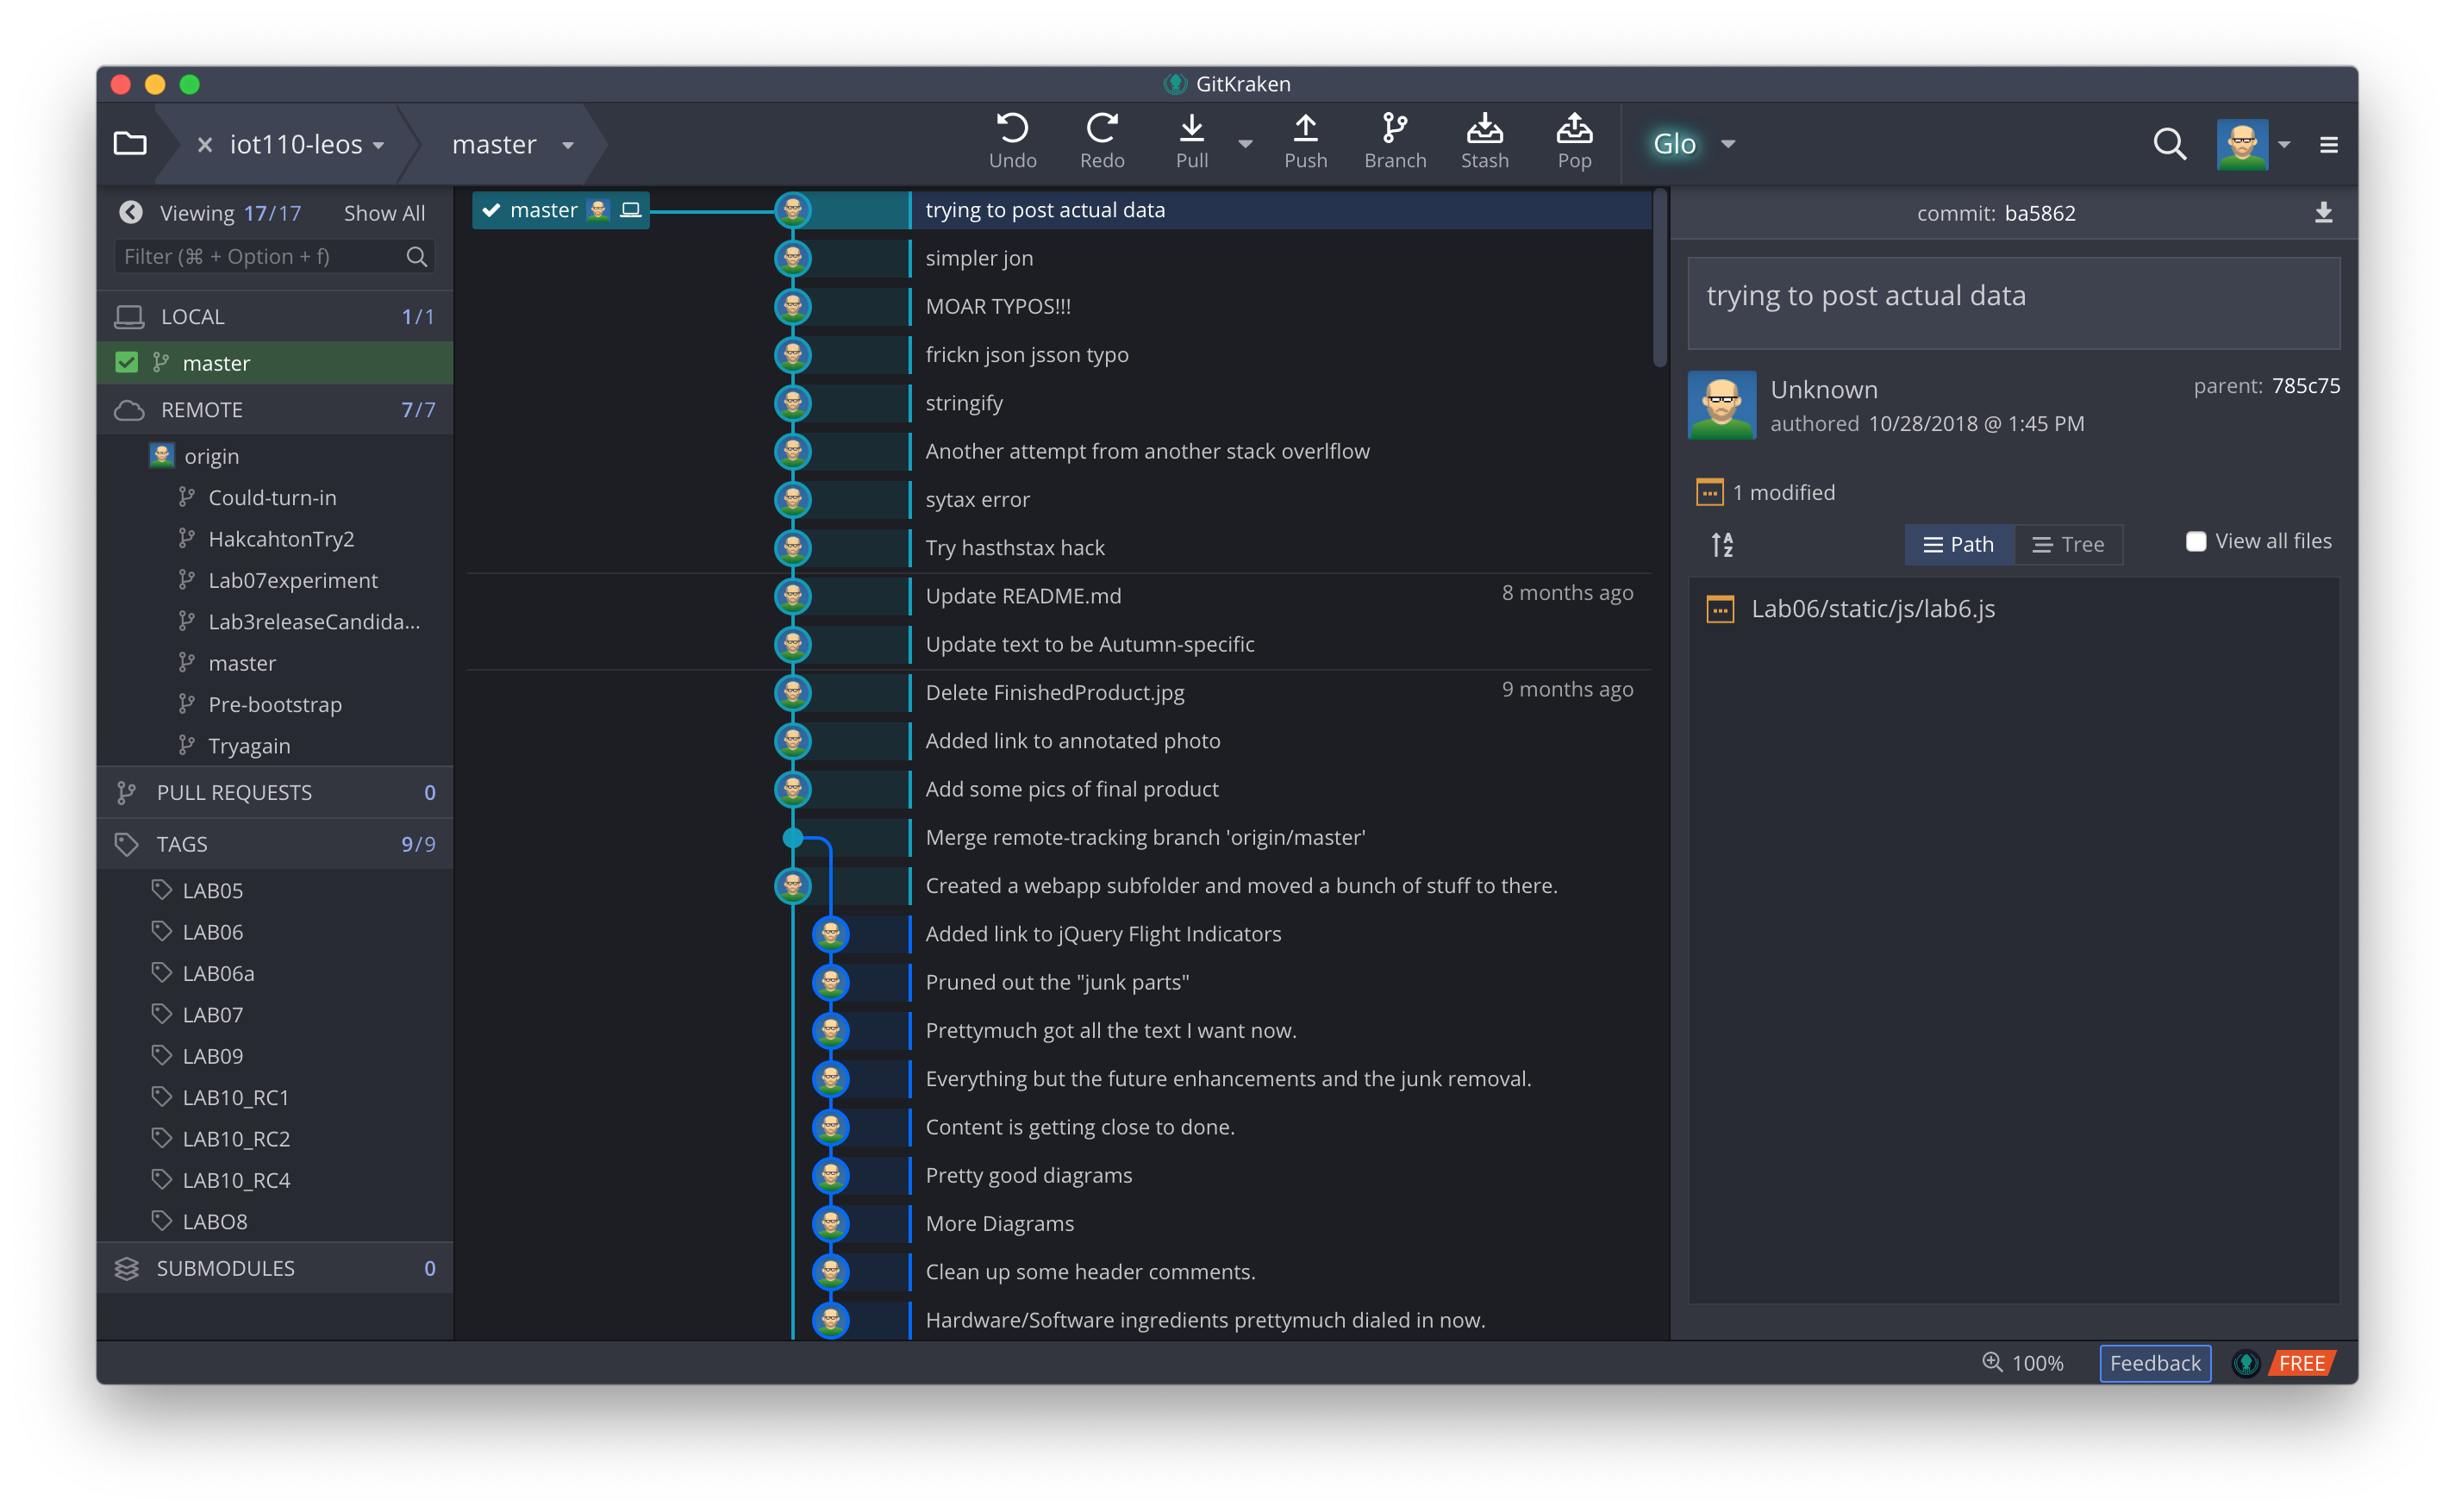Click the Undo toolbar icon

(x=1012, y=129)
